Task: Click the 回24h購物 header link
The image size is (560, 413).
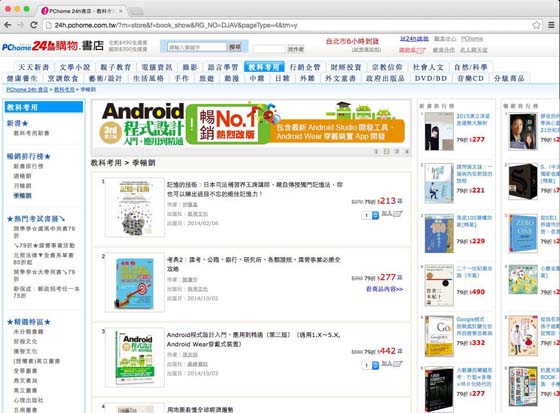Action: (x=414, y=39)
